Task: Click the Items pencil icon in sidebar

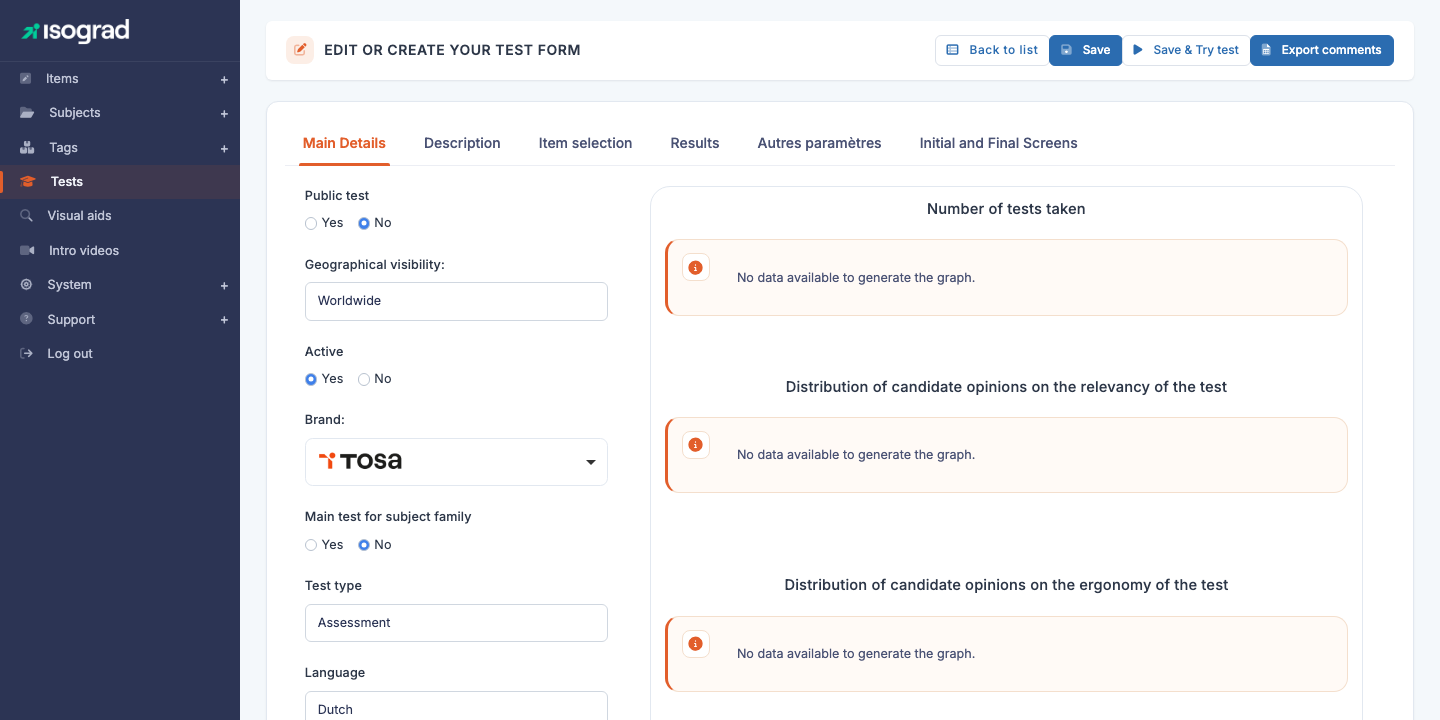Action: pos(26,78)
